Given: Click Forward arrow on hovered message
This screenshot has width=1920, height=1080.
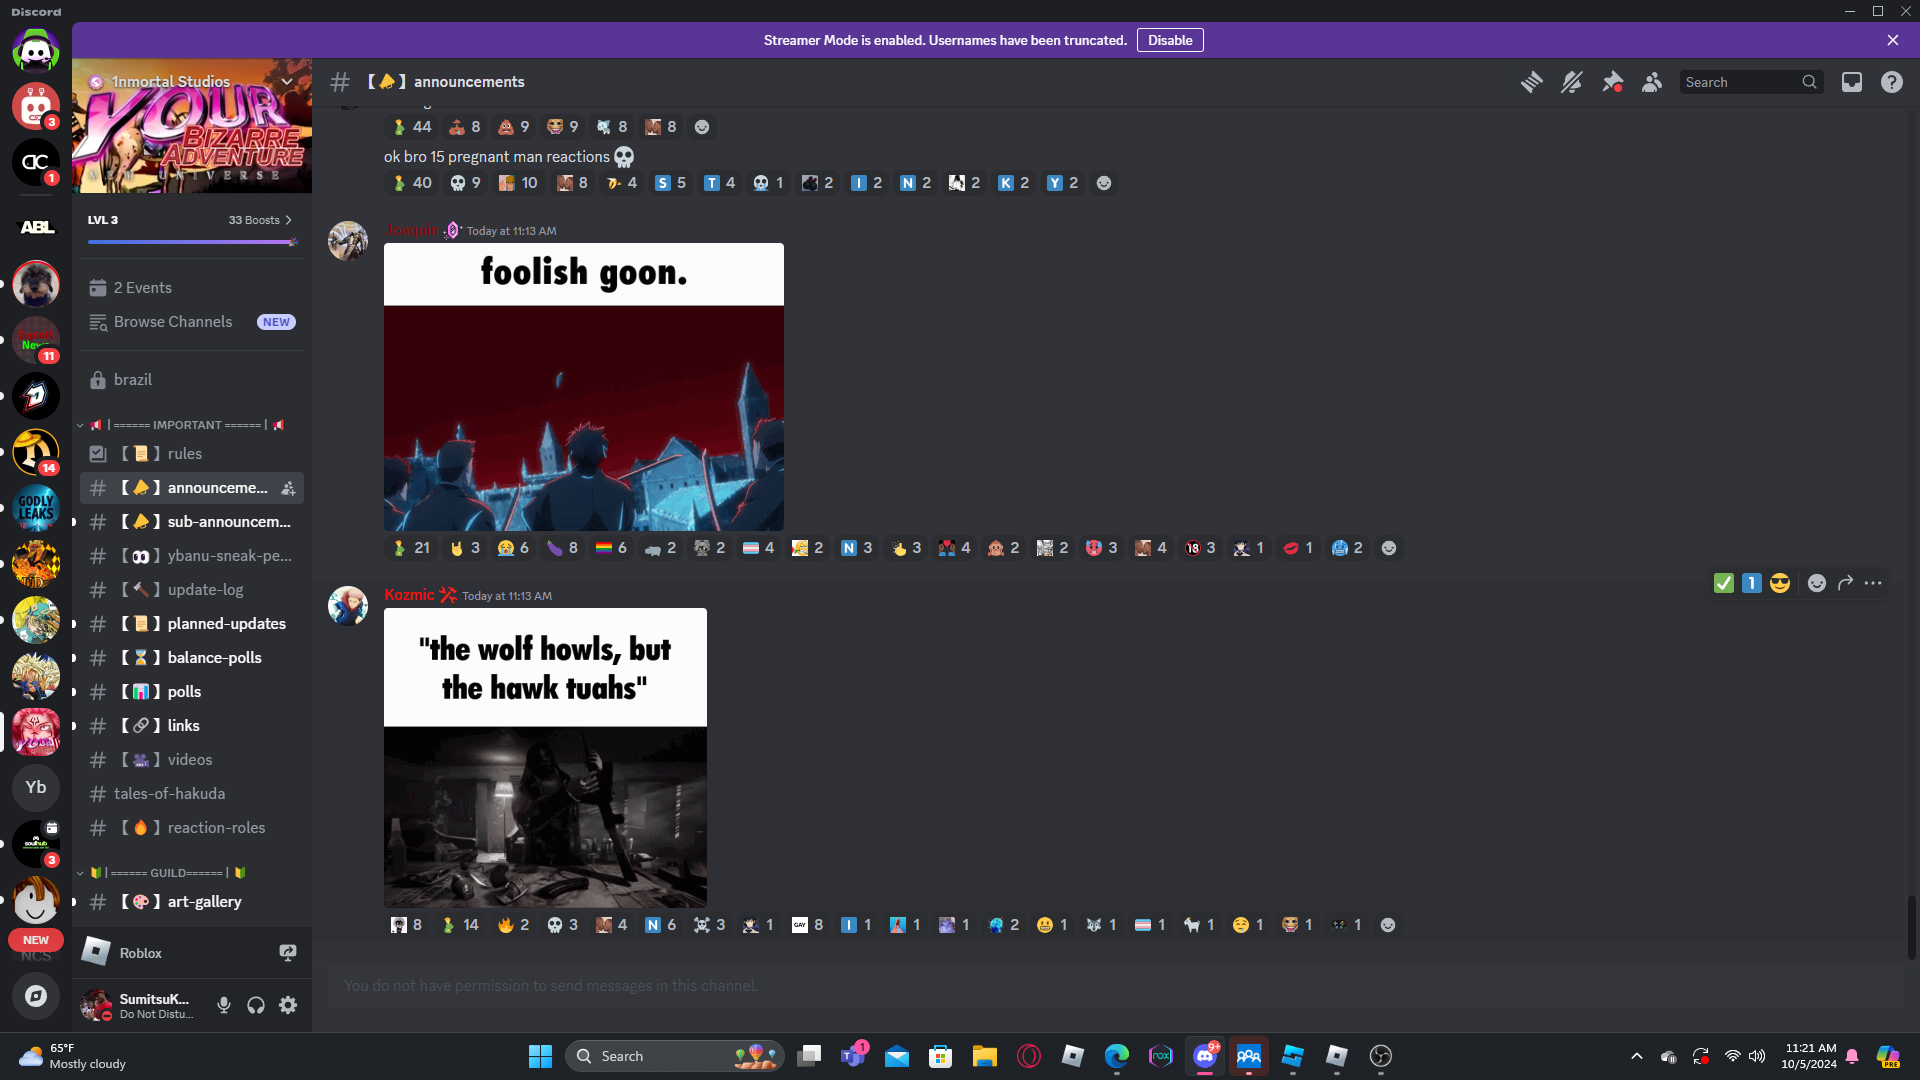Looking at the screenshot, I should coord(1845,583).
